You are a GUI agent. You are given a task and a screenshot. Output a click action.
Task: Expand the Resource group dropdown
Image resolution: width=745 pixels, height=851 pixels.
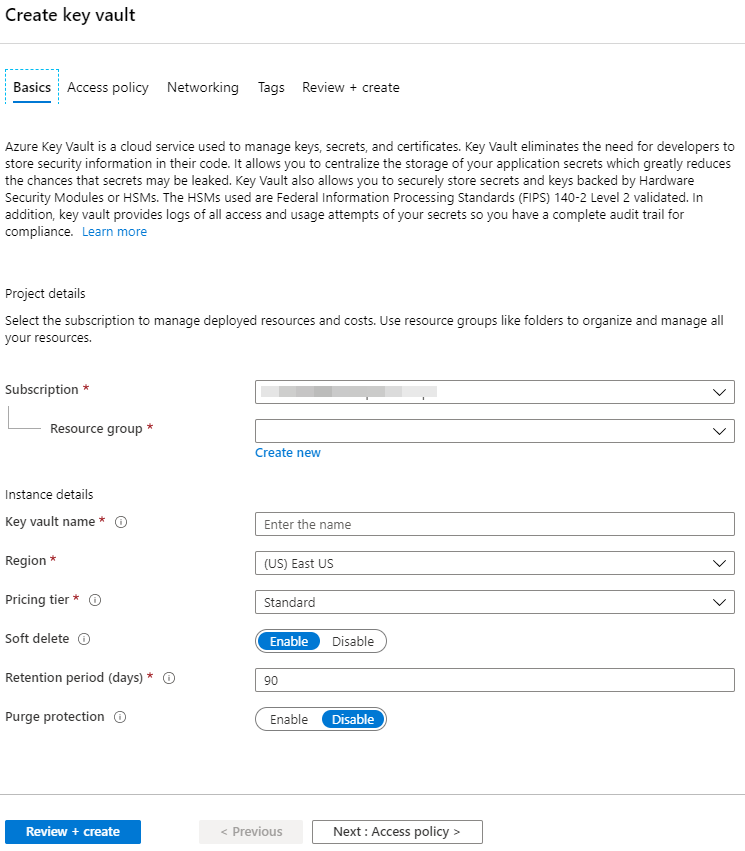coord(494,431)
